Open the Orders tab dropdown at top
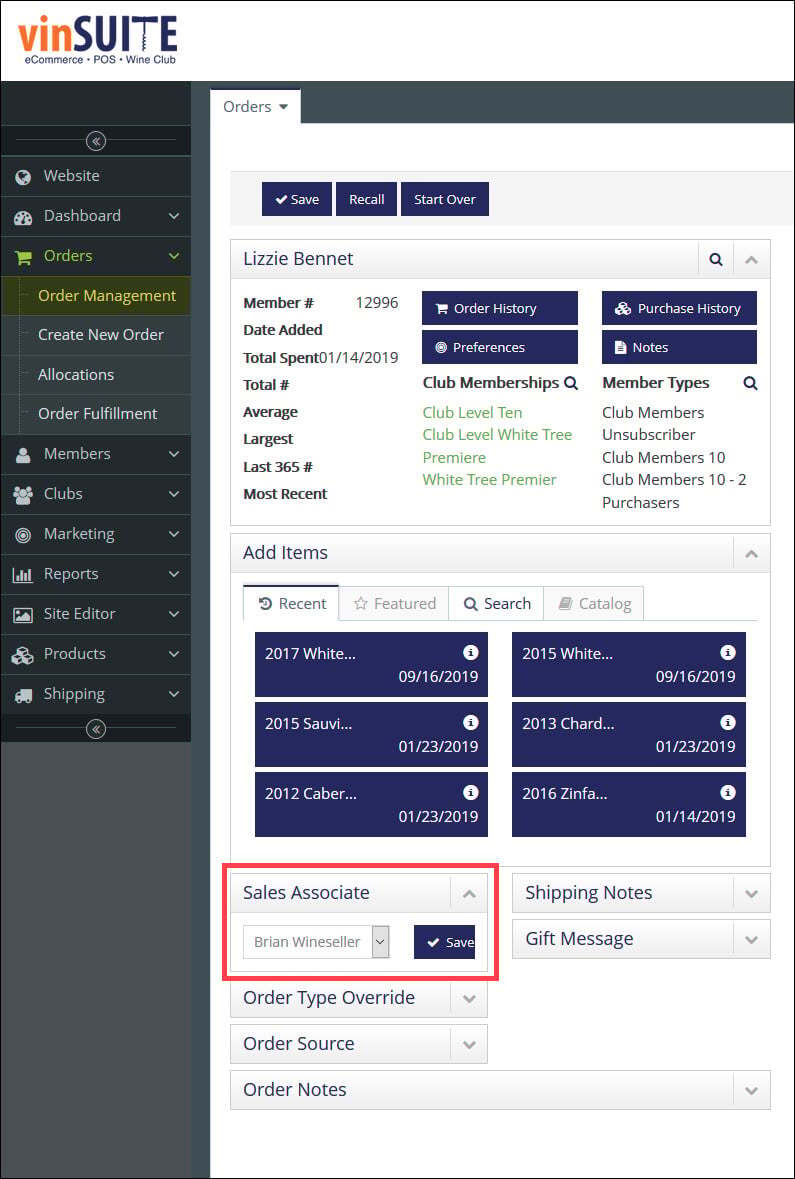The height and width of the screenshot is (1179, 795). pos(256,107)
